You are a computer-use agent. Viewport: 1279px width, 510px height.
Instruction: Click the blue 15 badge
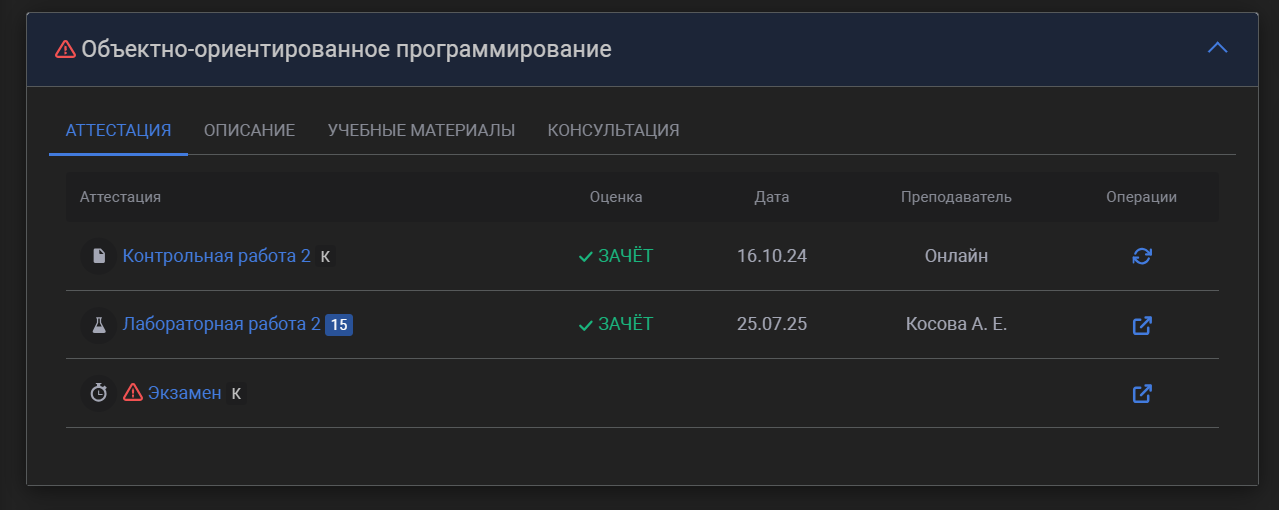[339, 325]
